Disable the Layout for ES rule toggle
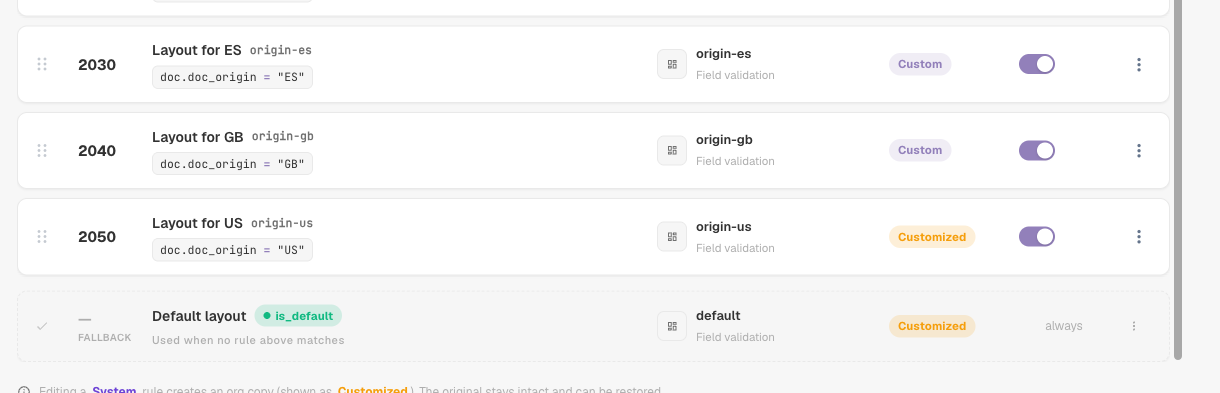Viewport: 1220px width, 393px height. pyautogui.click(x=1037, y=64)
